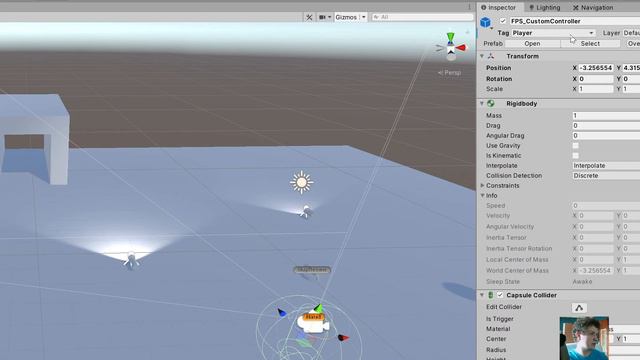Open the Tag dropdown showing Player
This screenshot has width=640, height=360.
pos(553,33)
